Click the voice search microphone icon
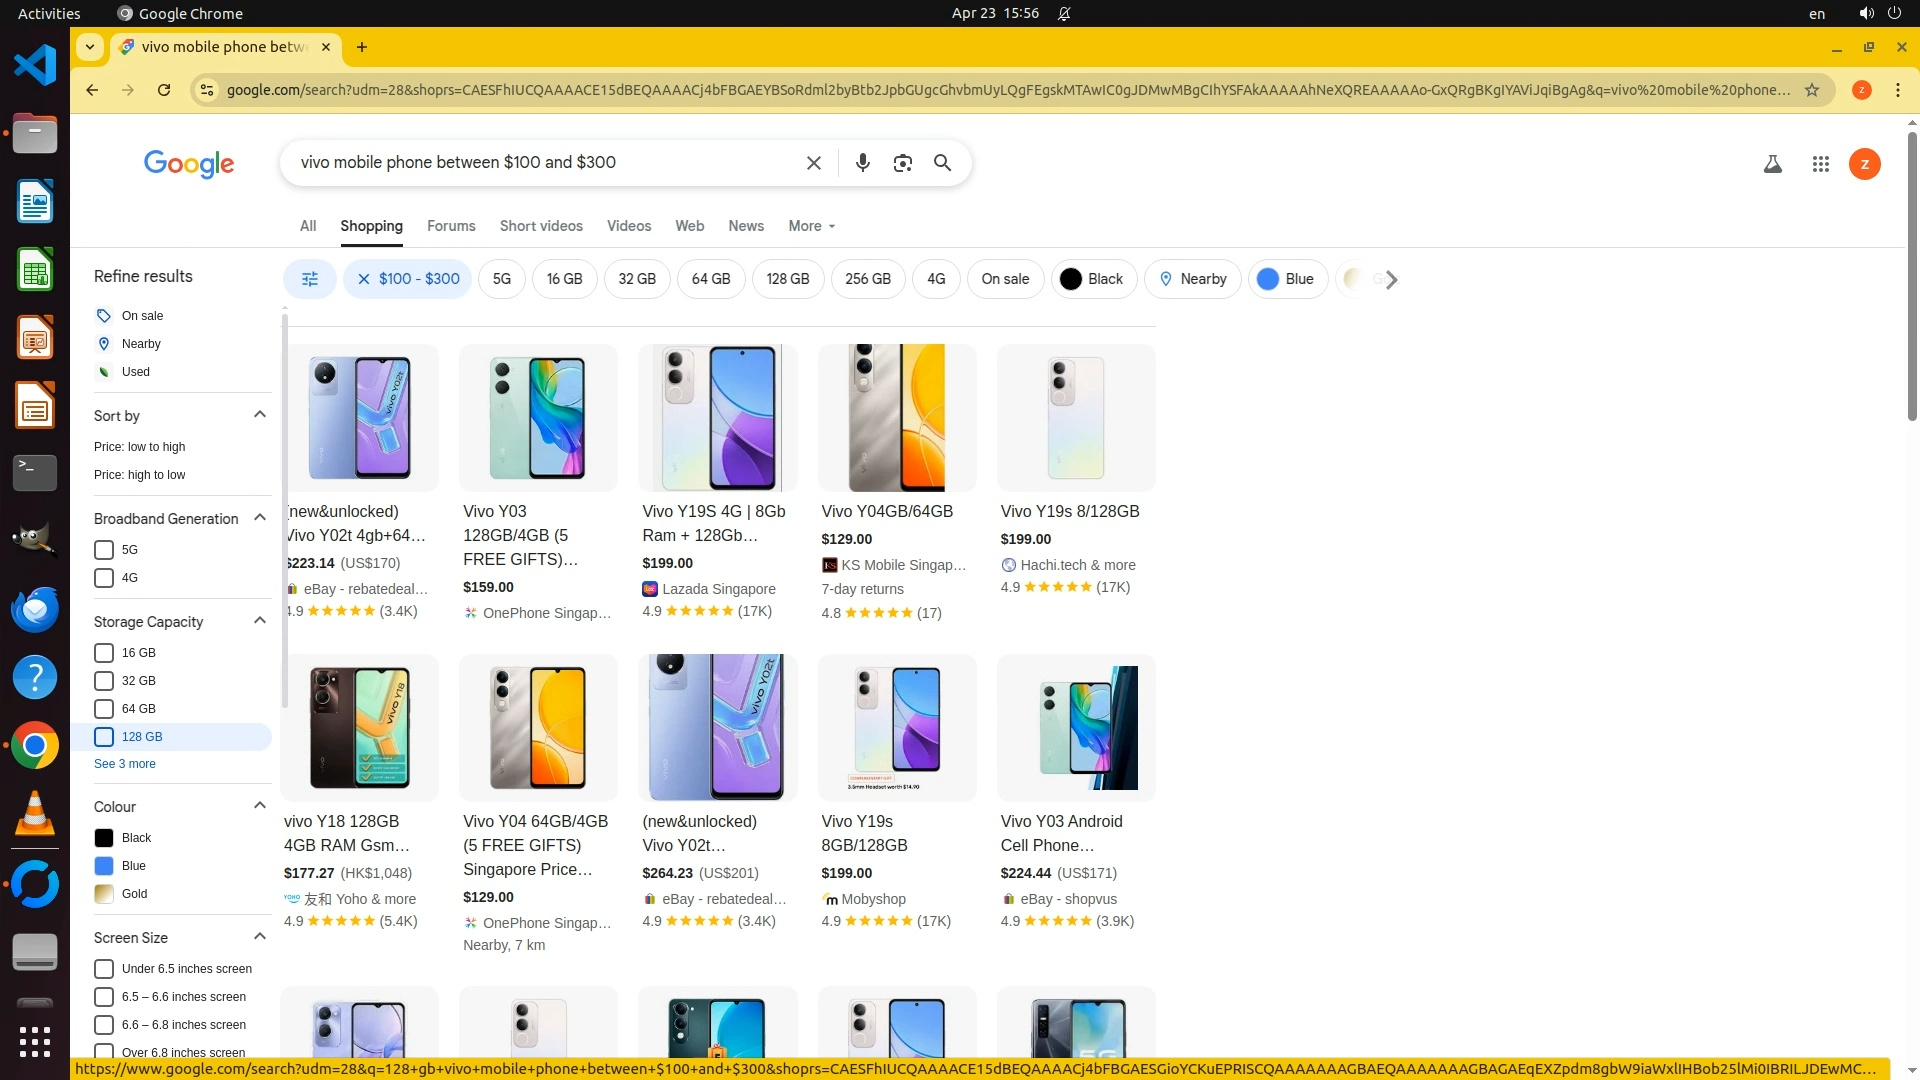The height and width of the screenshot is (1080, 1920). pyautogui.click(x=862, y=163)
